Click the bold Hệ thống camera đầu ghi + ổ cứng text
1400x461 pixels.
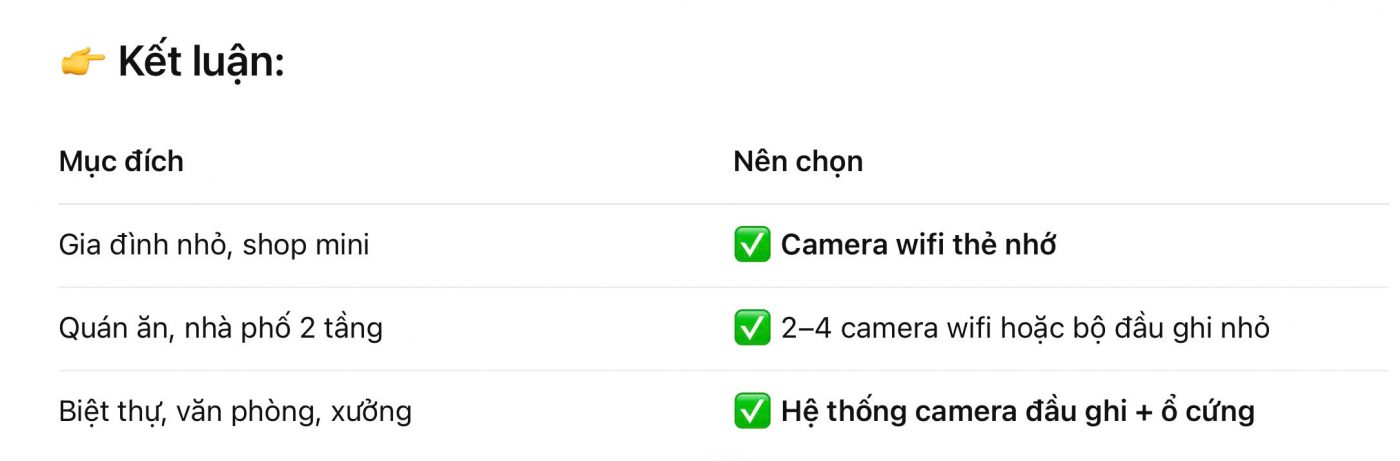click(1018, 411)
